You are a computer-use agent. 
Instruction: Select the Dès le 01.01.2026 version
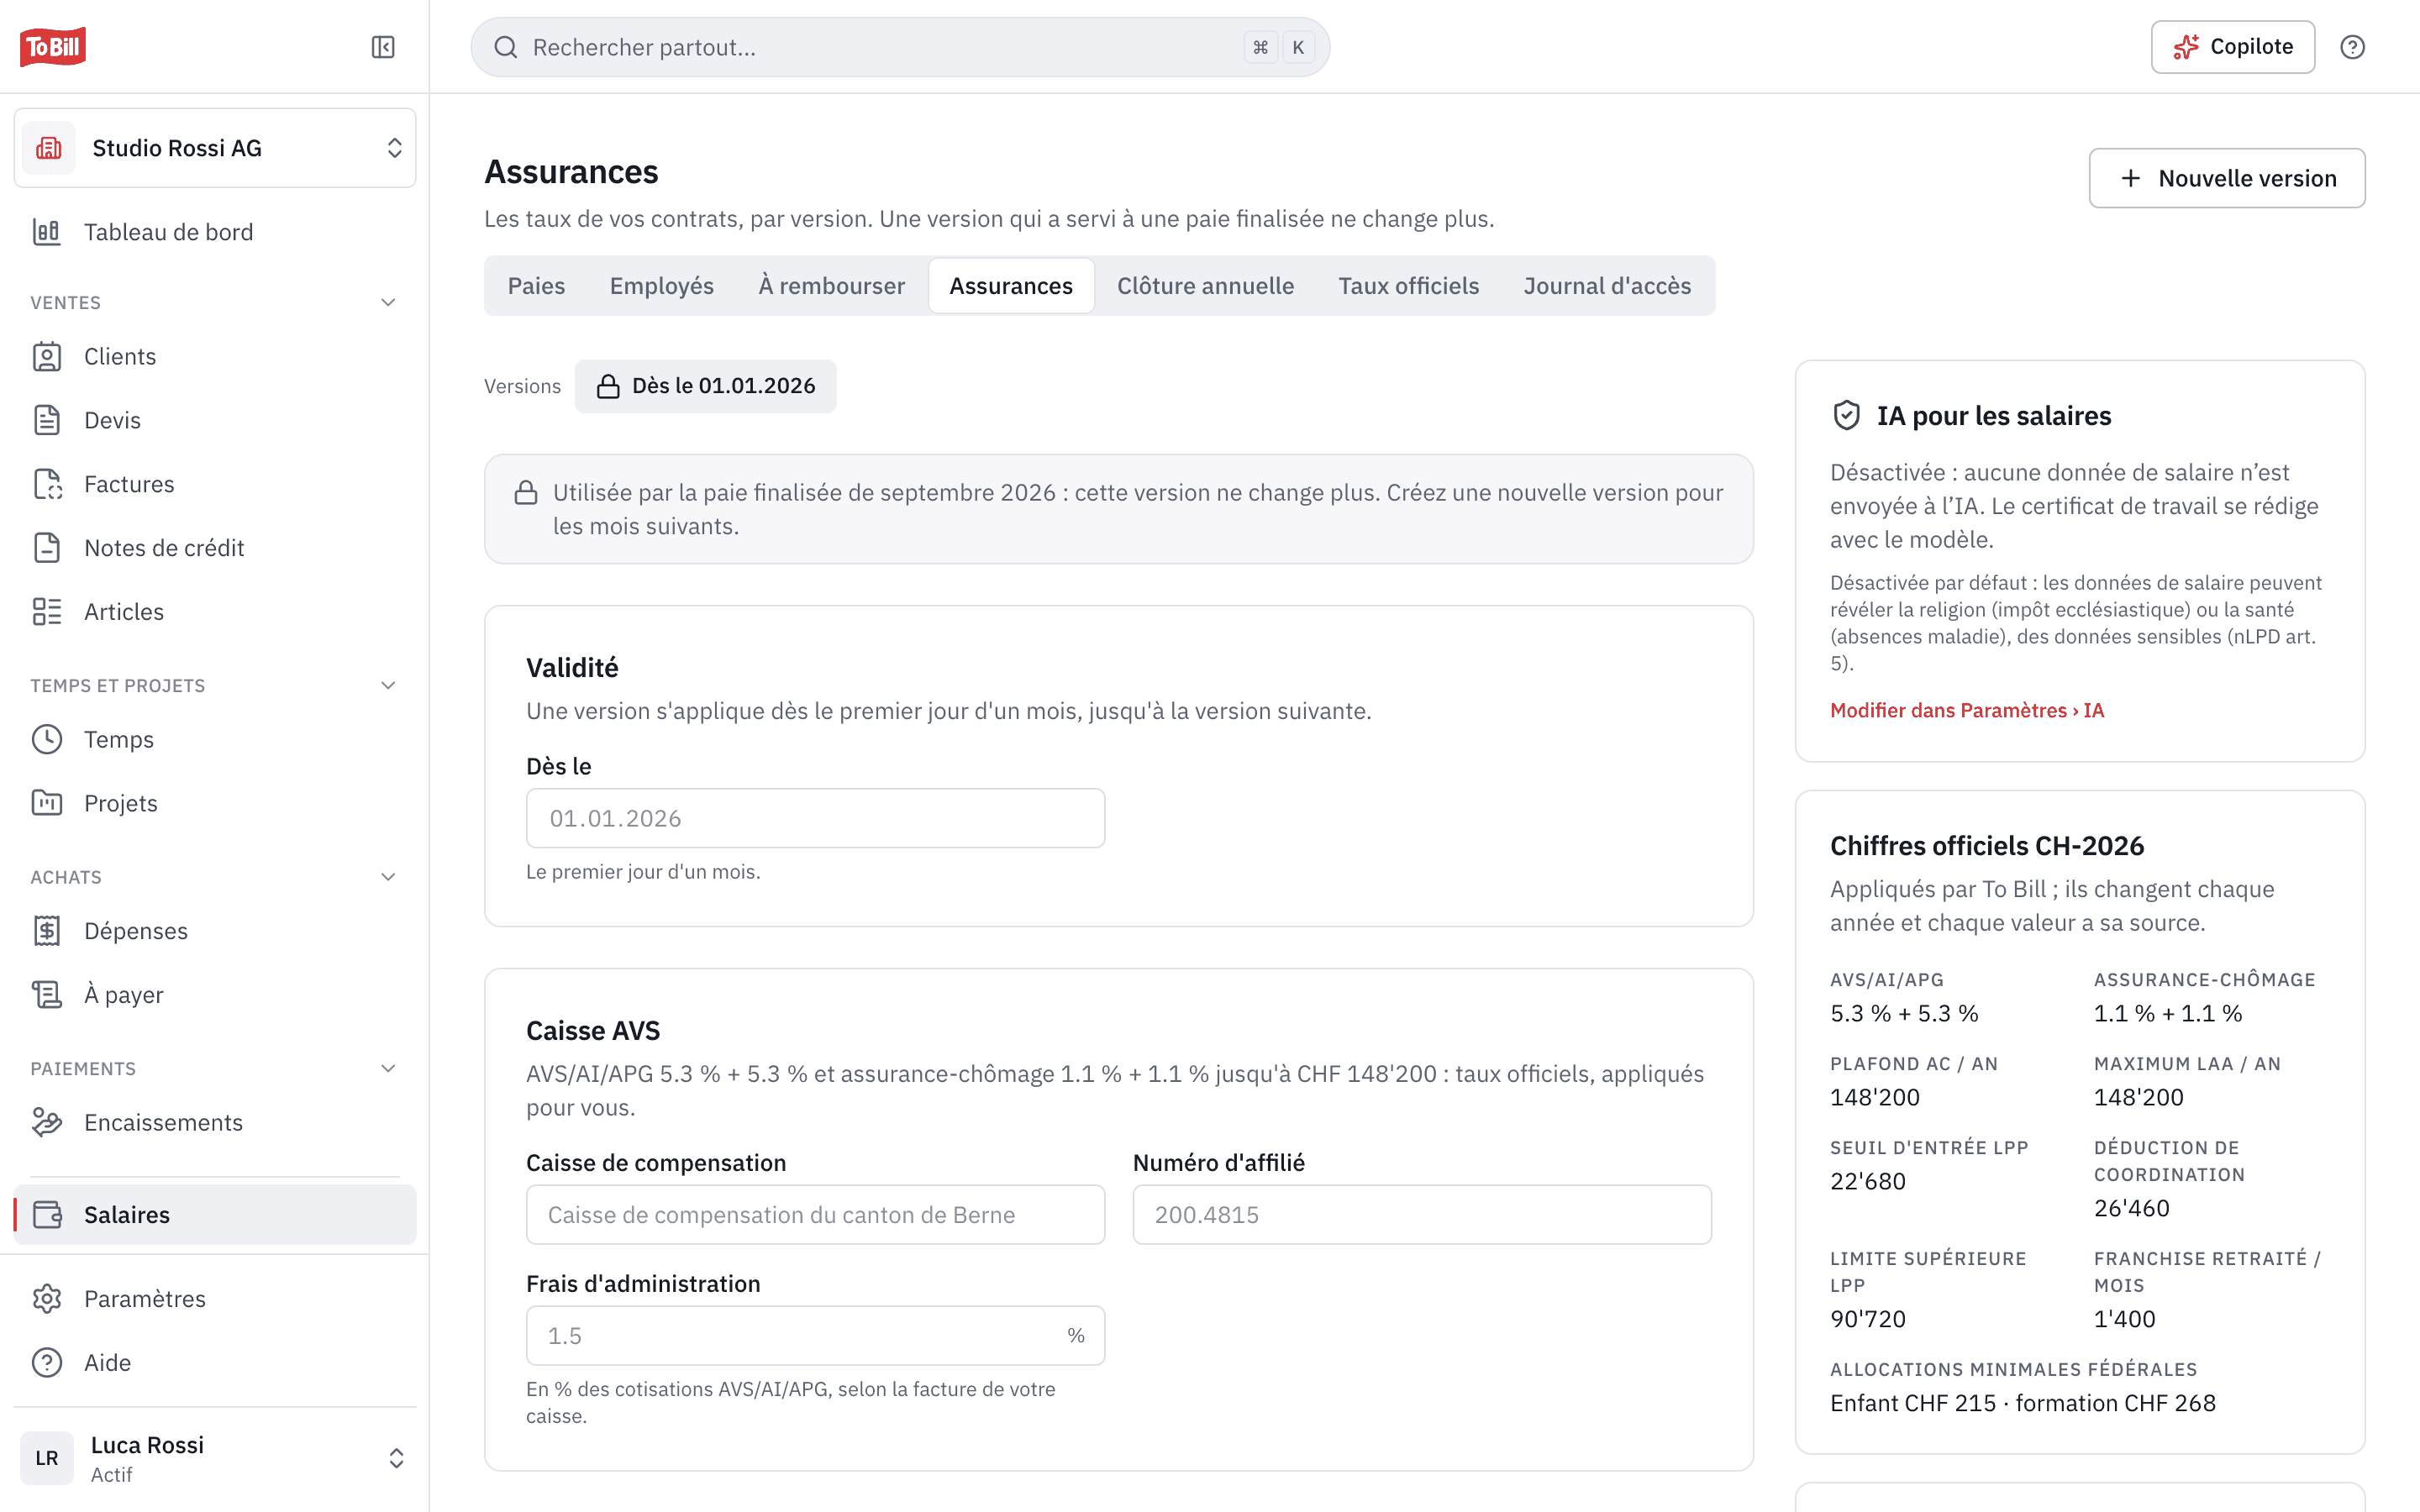pyautogui.click(x=706, y=386)
